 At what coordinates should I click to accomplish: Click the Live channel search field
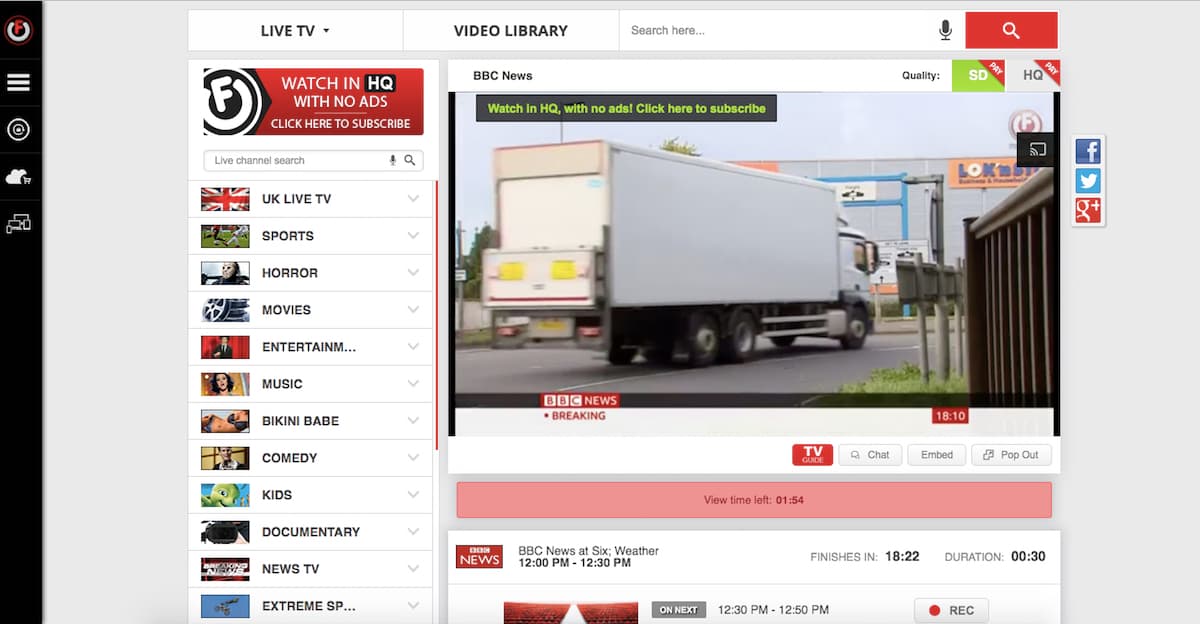[298, 161]
